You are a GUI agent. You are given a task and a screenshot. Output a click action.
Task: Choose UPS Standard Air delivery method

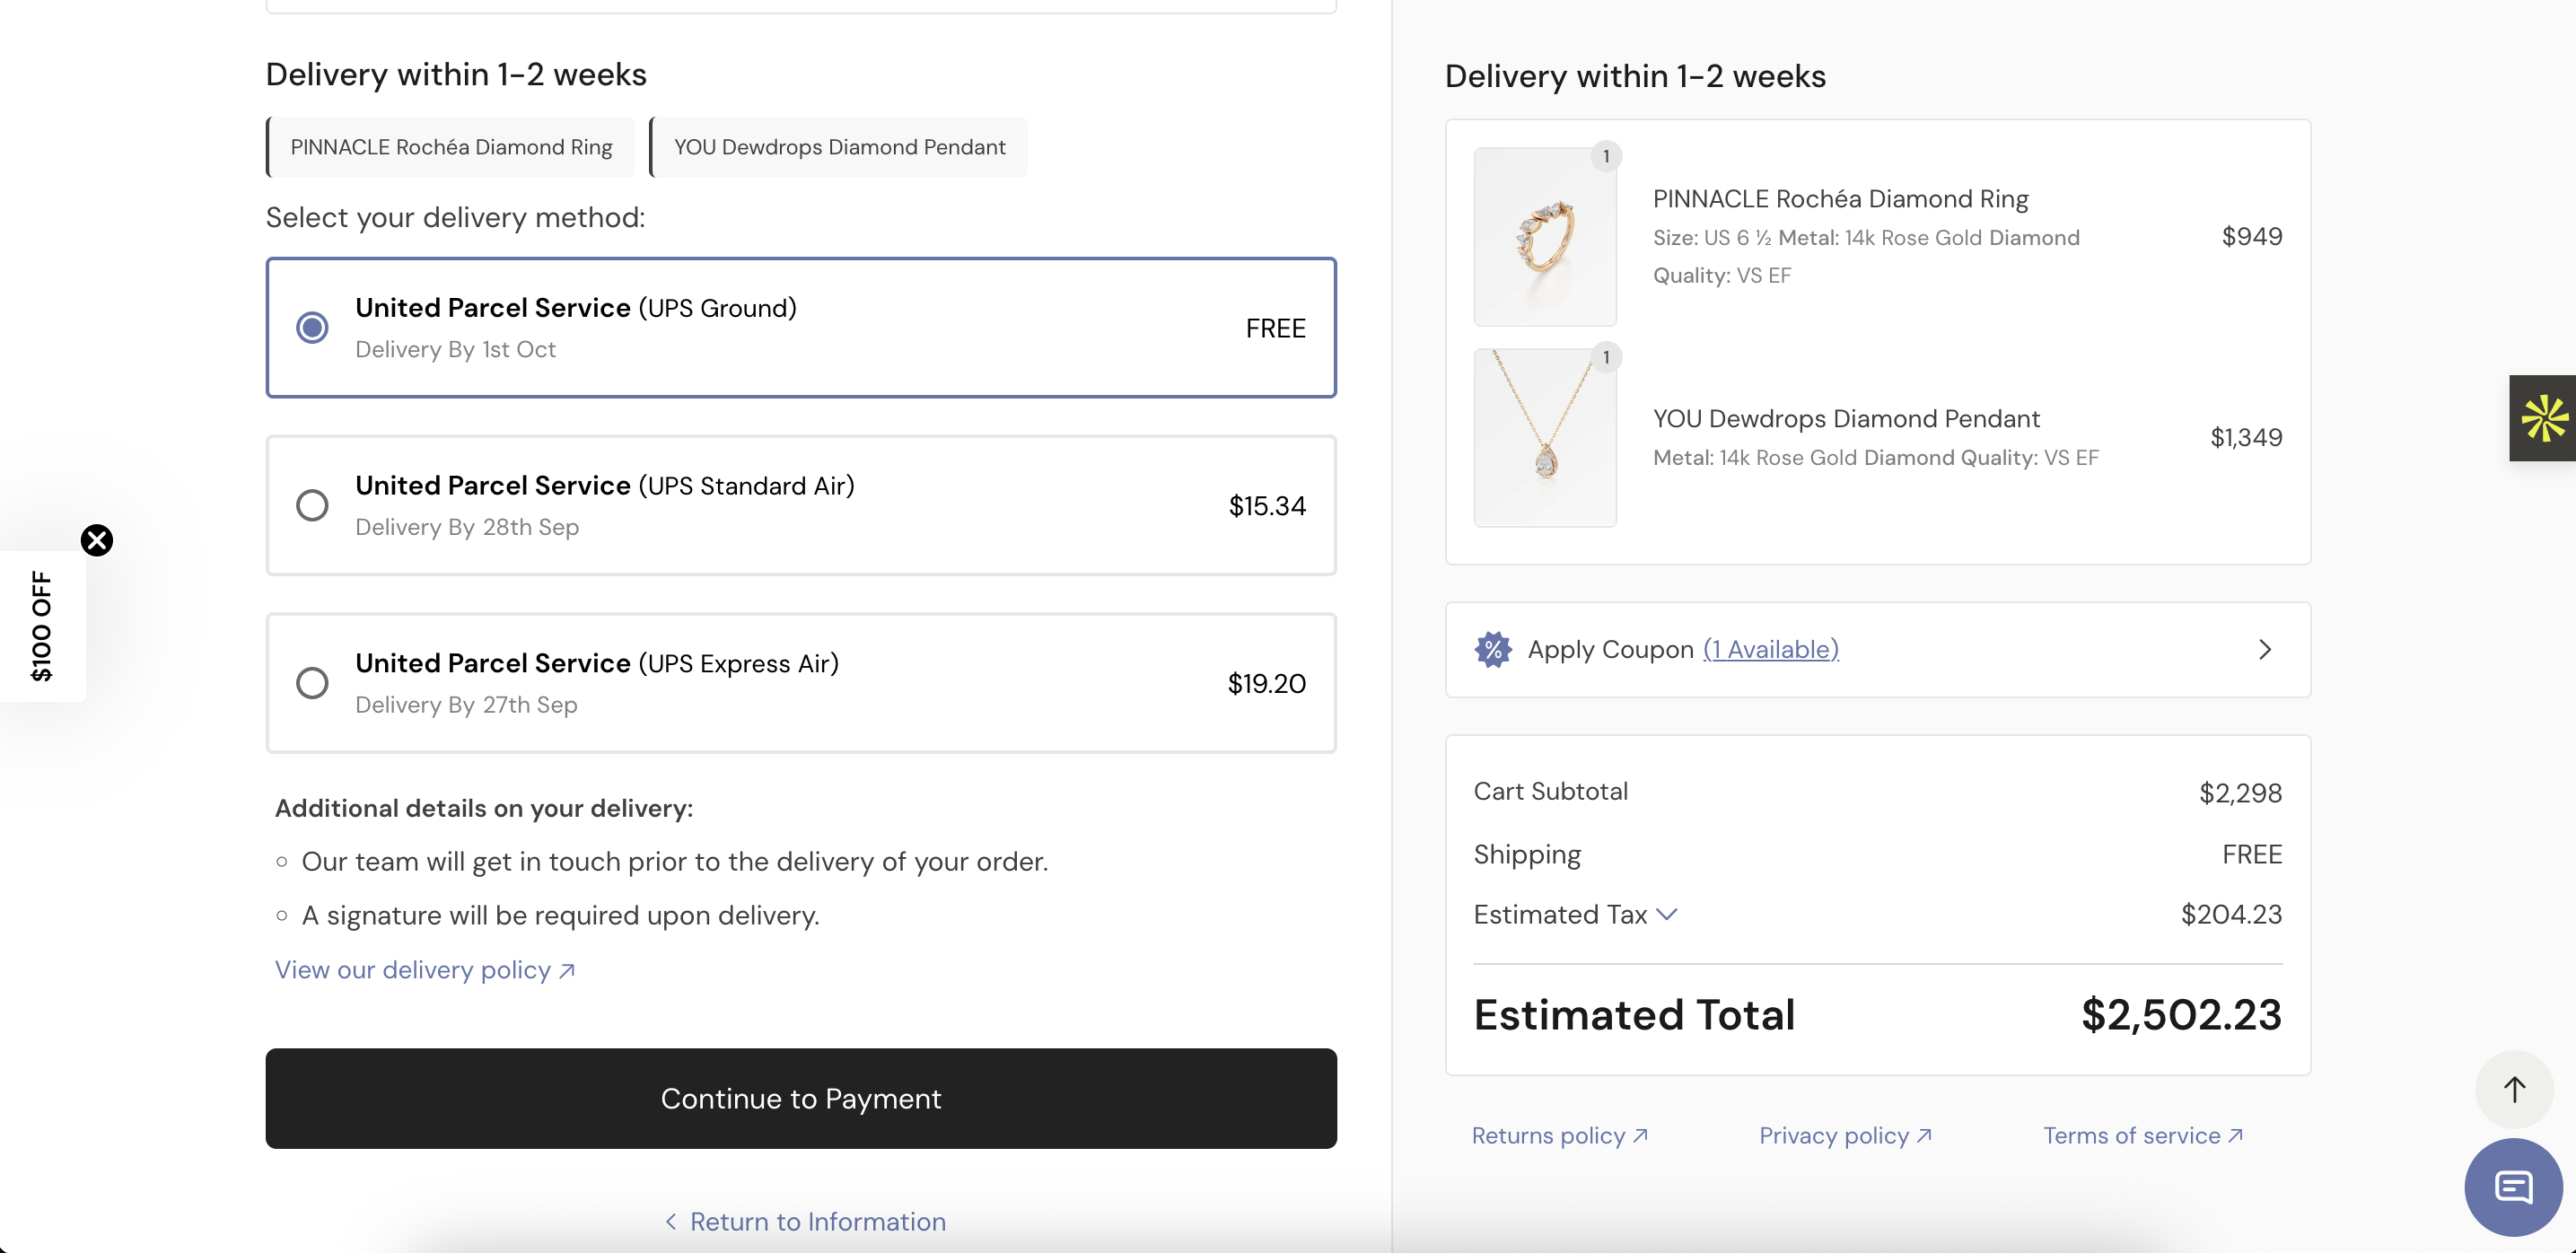[x=312, y=506]
